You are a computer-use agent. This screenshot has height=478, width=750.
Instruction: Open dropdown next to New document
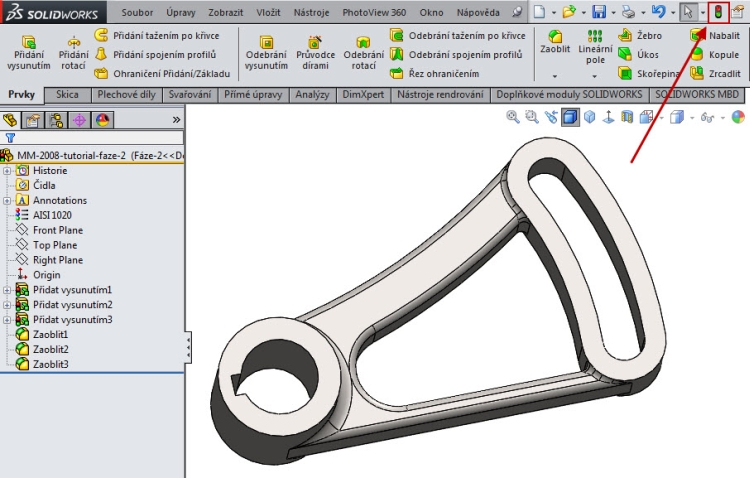tap(553, 12)
